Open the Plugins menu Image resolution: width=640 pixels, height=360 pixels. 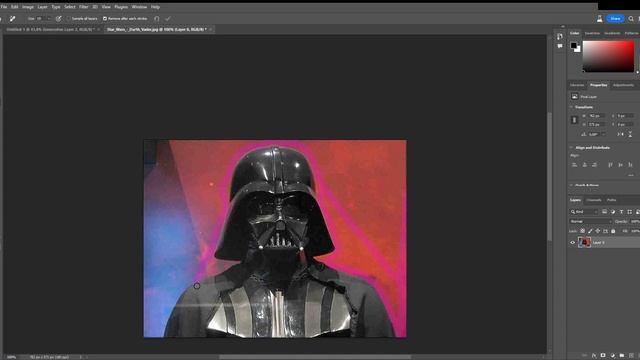(x=121, y=7)
